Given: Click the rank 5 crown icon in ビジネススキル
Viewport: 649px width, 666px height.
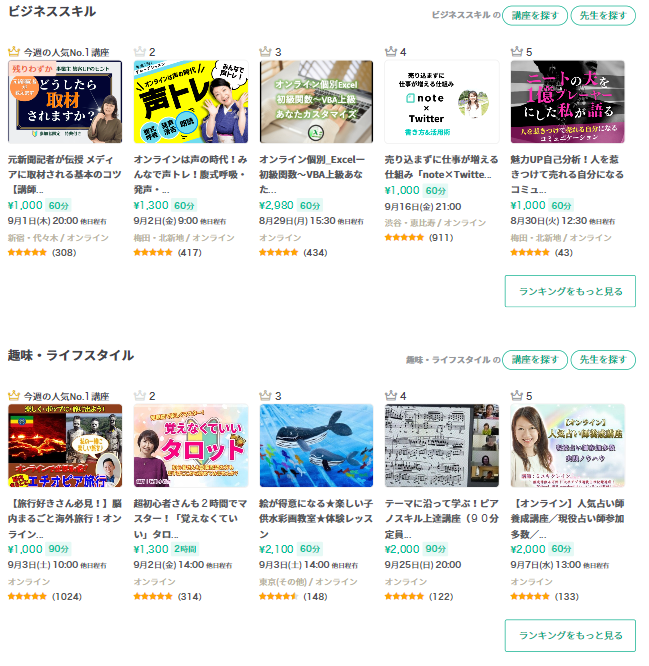Looking at the screenshot, I should click(516, 52).
